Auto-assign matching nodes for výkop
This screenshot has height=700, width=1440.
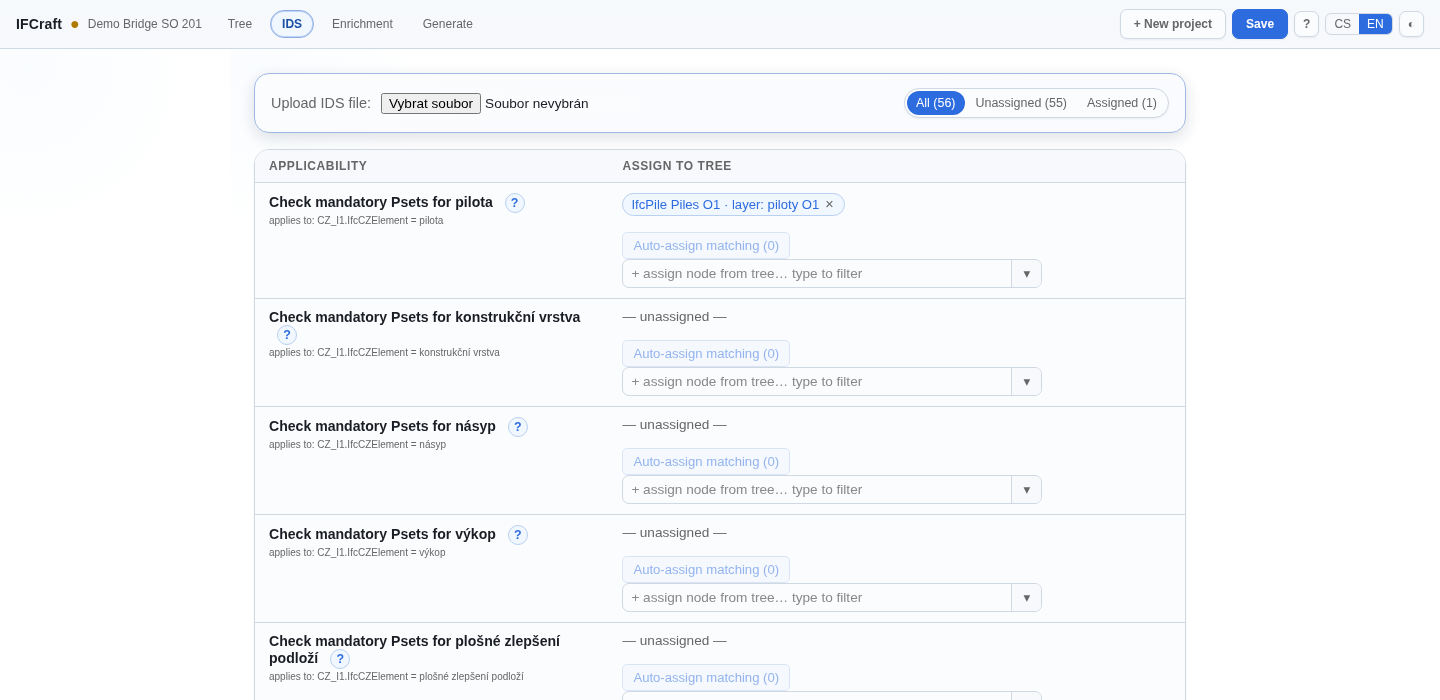coord(706,570)
